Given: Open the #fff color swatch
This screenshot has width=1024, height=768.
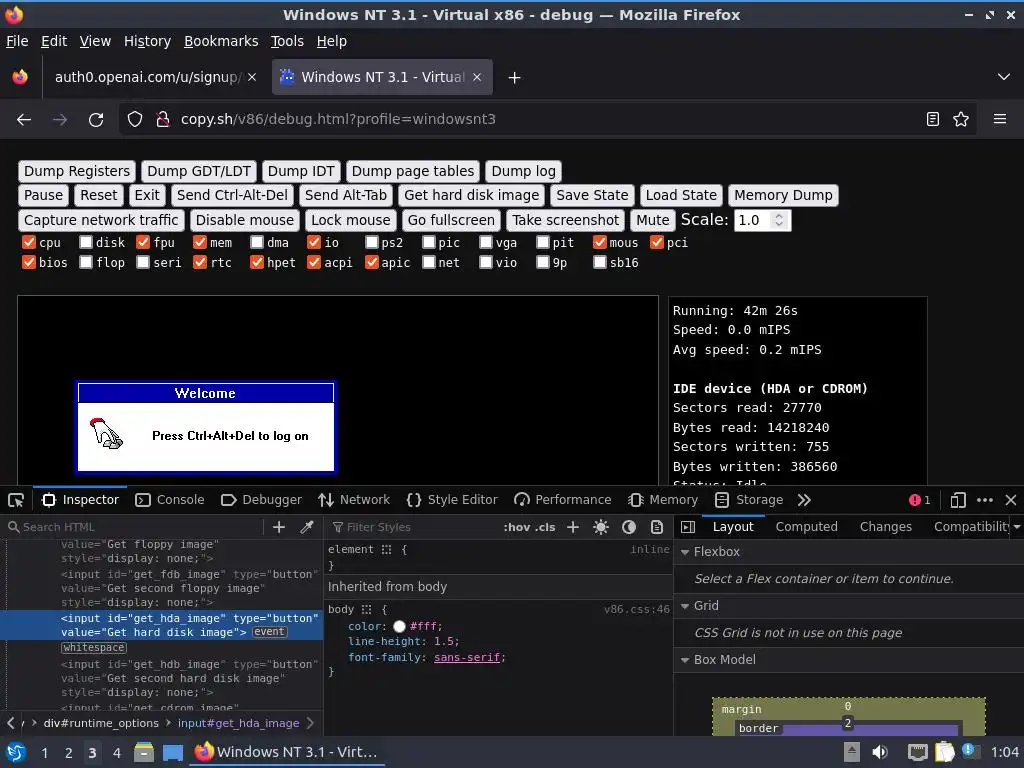Looking at the screenshot, I should tap(399, 627).
